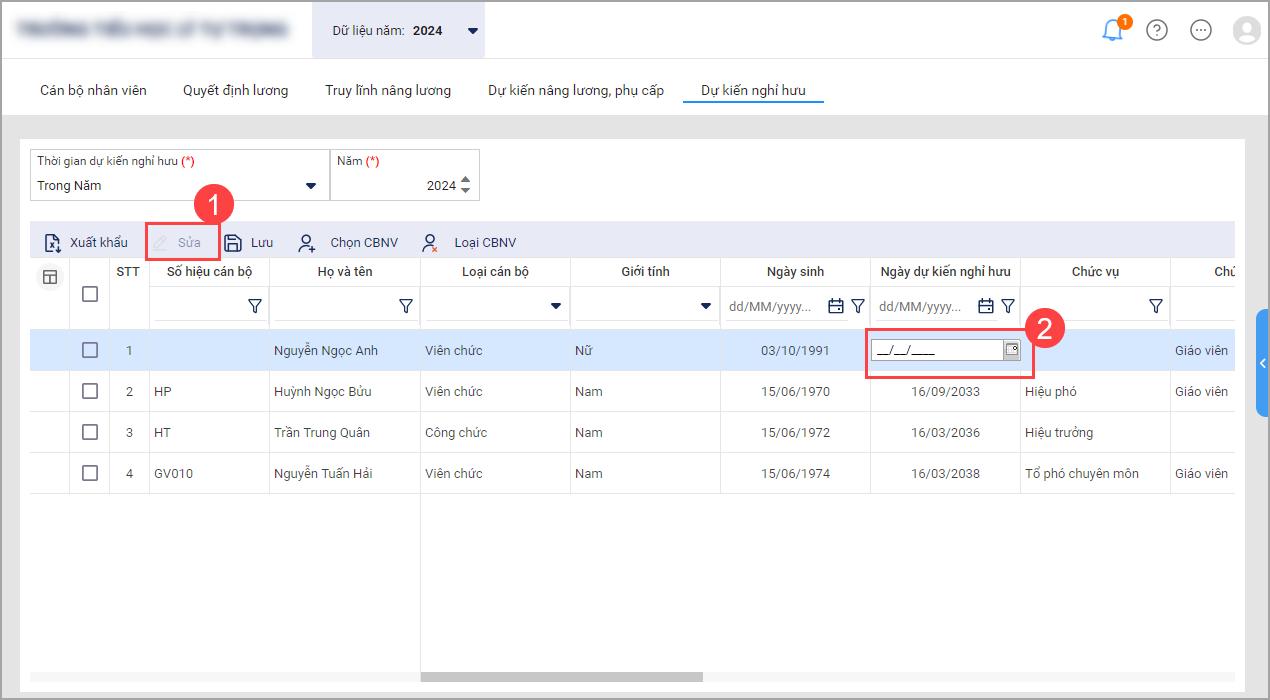Click the Hiệu trưởng position cell
Image resolution: width=1270 pixels, height=700 pixels.
(x=1059, y=432)
